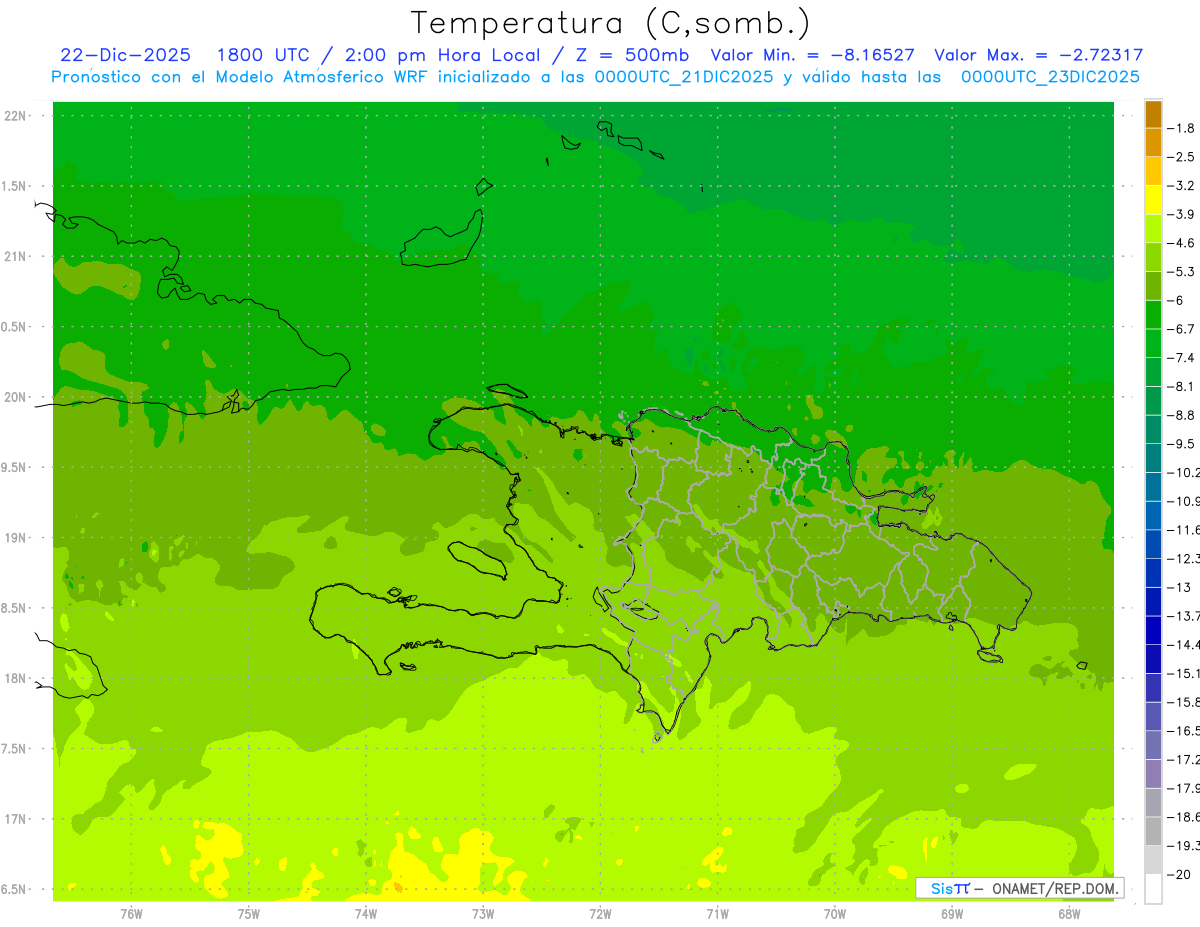The width and height of the screenshot is (1200, 927).
Task: Click the white legend swatch below -20
Action: click(1153, 889)
